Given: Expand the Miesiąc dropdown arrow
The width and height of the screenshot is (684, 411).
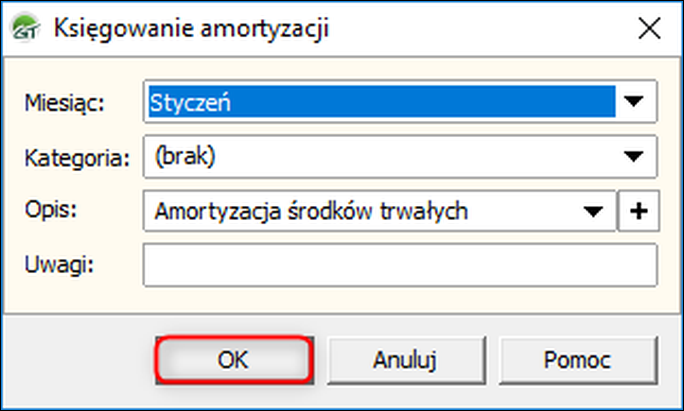Looking at the screenshot, I should (634, 101).
